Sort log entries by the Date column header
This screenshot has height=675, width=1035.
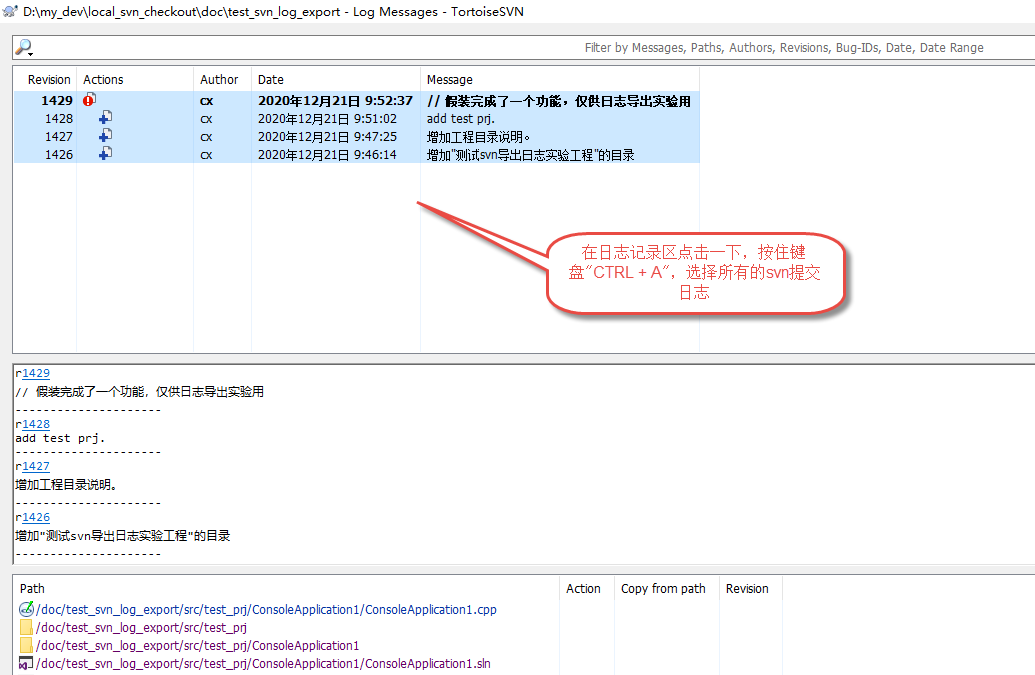pyautogui.click(x=269, y=79)
